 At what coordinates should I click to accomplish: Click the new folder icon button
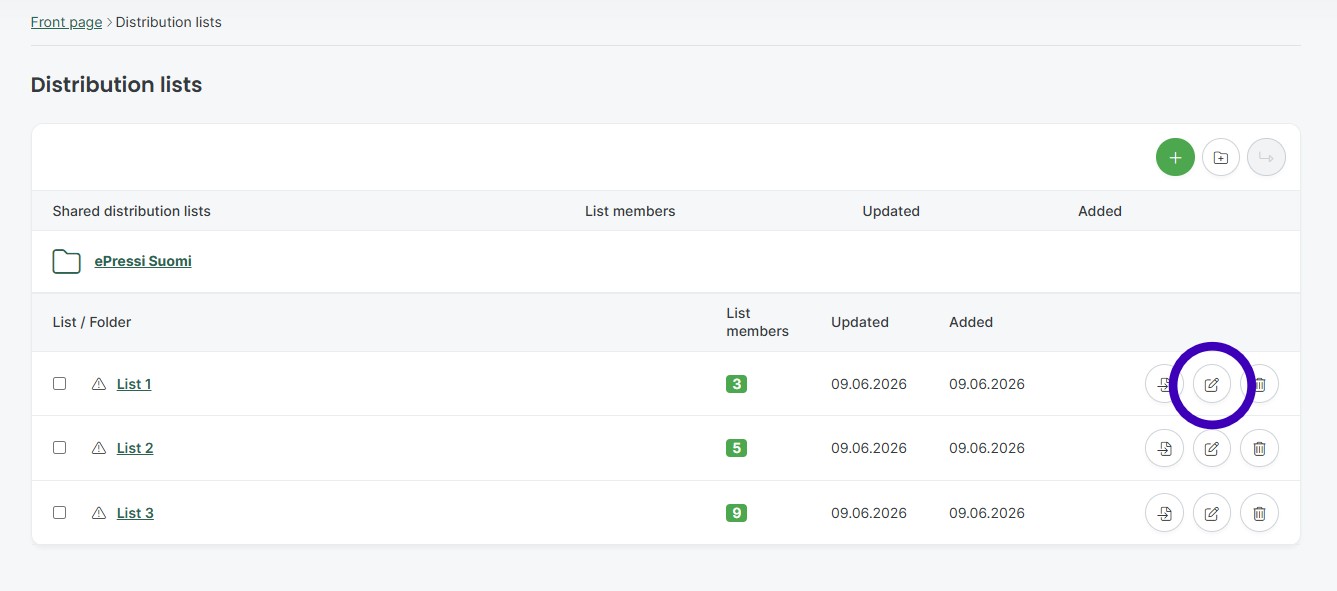(1221, 157)
